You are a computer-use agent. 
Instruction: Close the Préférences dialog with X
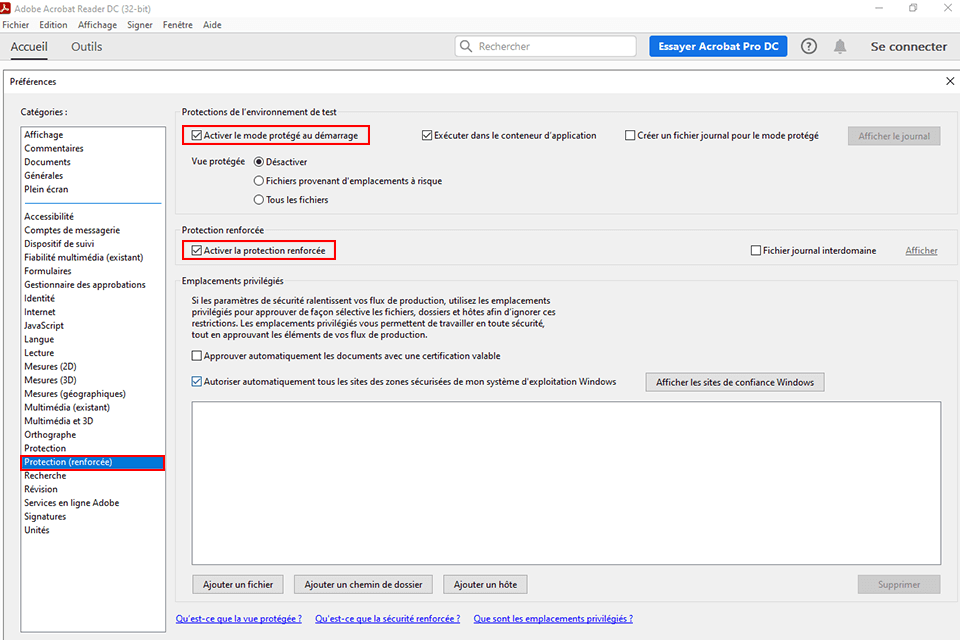[950, 81]
